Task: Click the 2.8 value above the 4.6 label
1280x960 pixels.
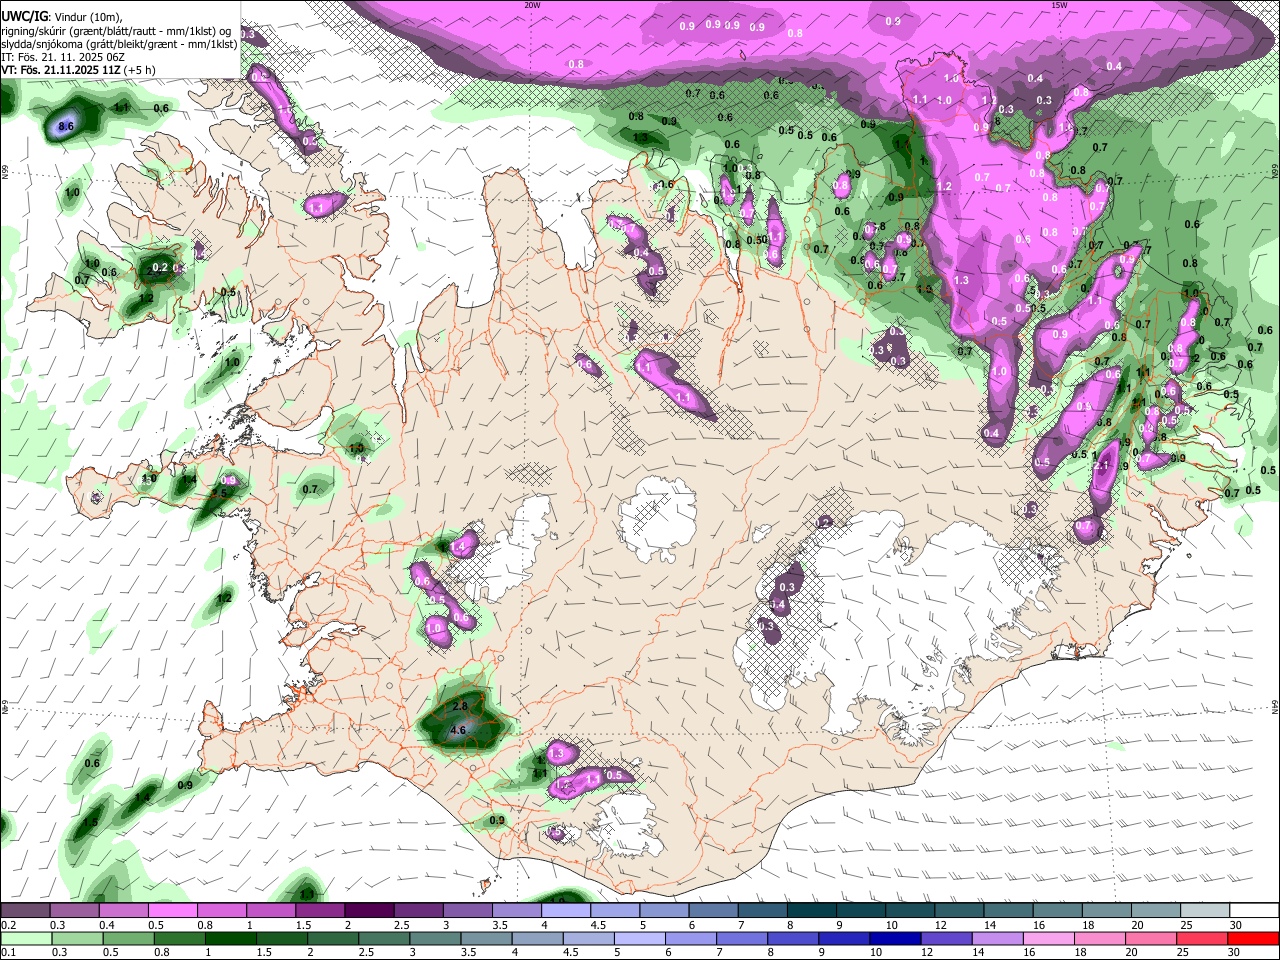Action: pyautogui.click(x=460, y=706)
